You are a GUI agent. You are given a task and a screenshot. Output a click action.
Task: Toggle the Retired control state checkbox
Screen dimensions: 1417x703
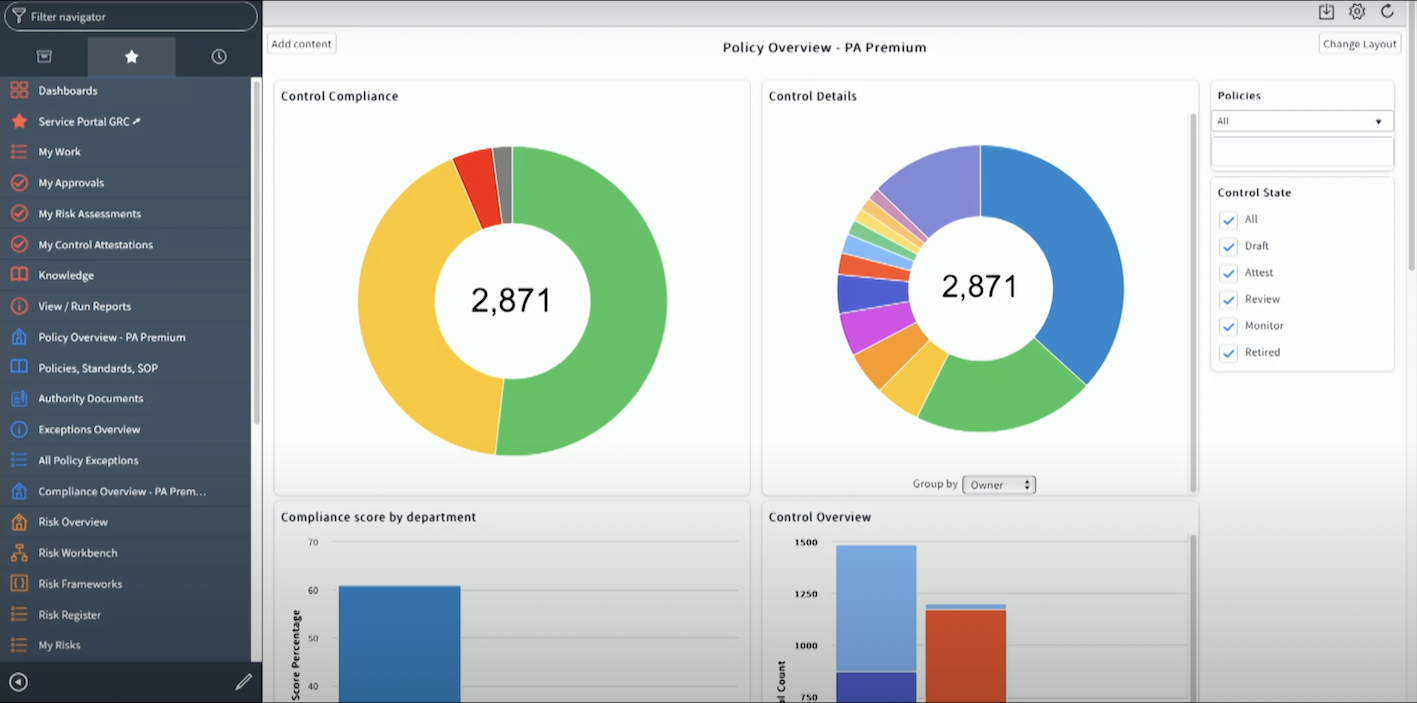[x=1229, y=353]
